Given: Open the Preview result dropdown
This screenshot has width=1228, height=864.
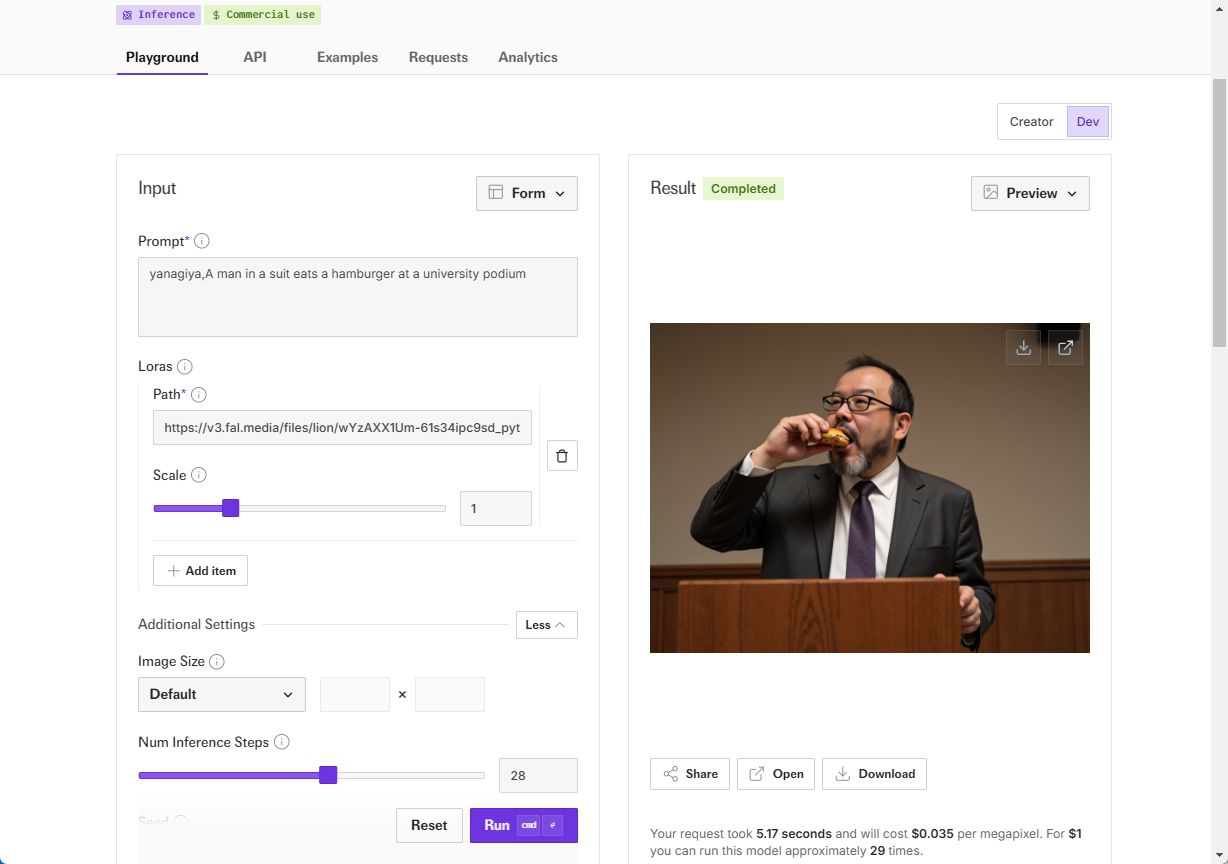Looking at the screenshot, I should click(1030, 193).
